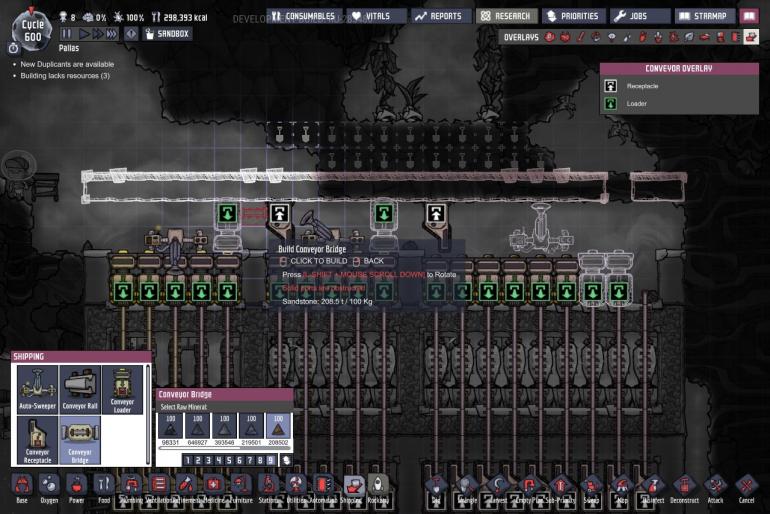
Task: Set build priority to 5
Action: pyautogui.click(x=229, y=460)
